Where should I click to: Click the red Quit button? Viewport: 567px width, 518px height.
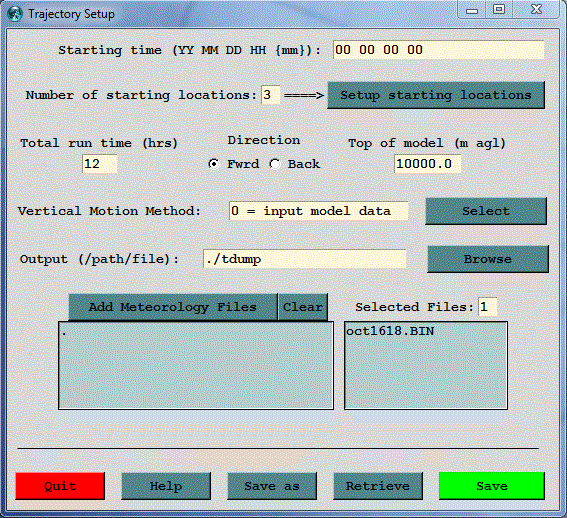click(60, 486)
